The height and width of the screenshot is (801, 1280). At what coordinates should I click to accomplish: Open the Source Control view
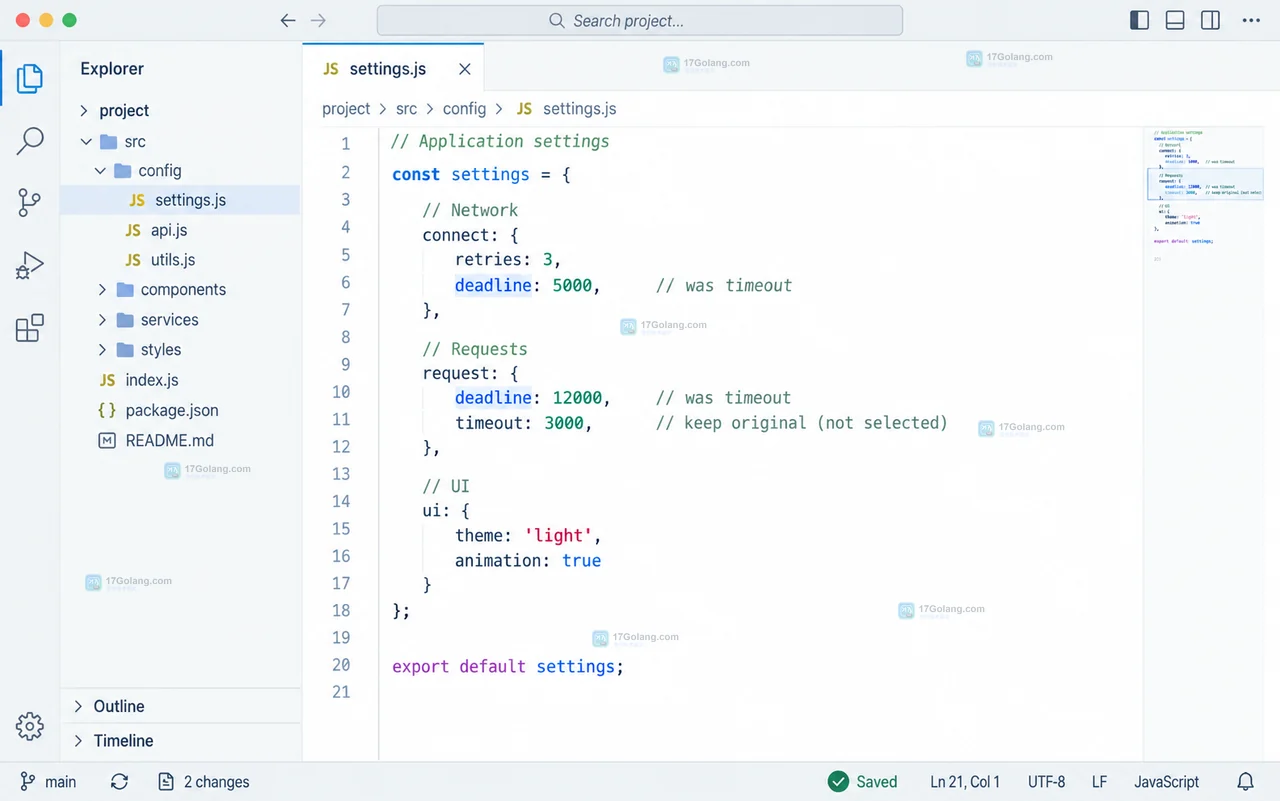pos(30,203)
